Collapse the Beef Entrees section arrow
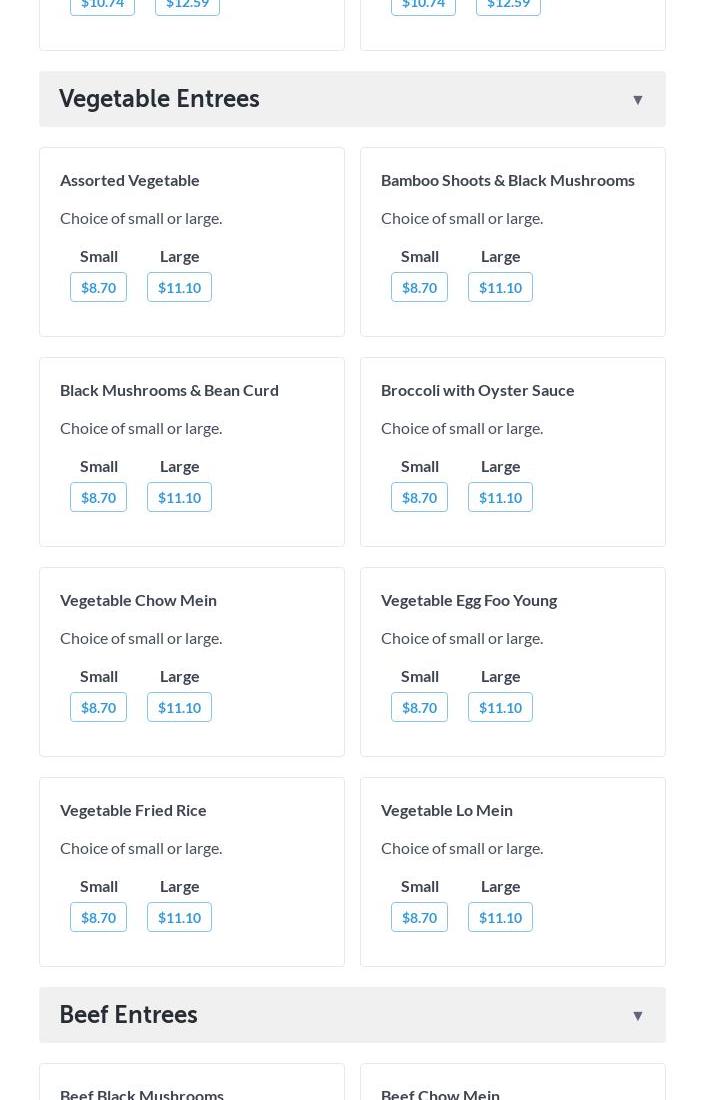The width and height of the screenshot is (705, 1100). (x=637, y=1015)
